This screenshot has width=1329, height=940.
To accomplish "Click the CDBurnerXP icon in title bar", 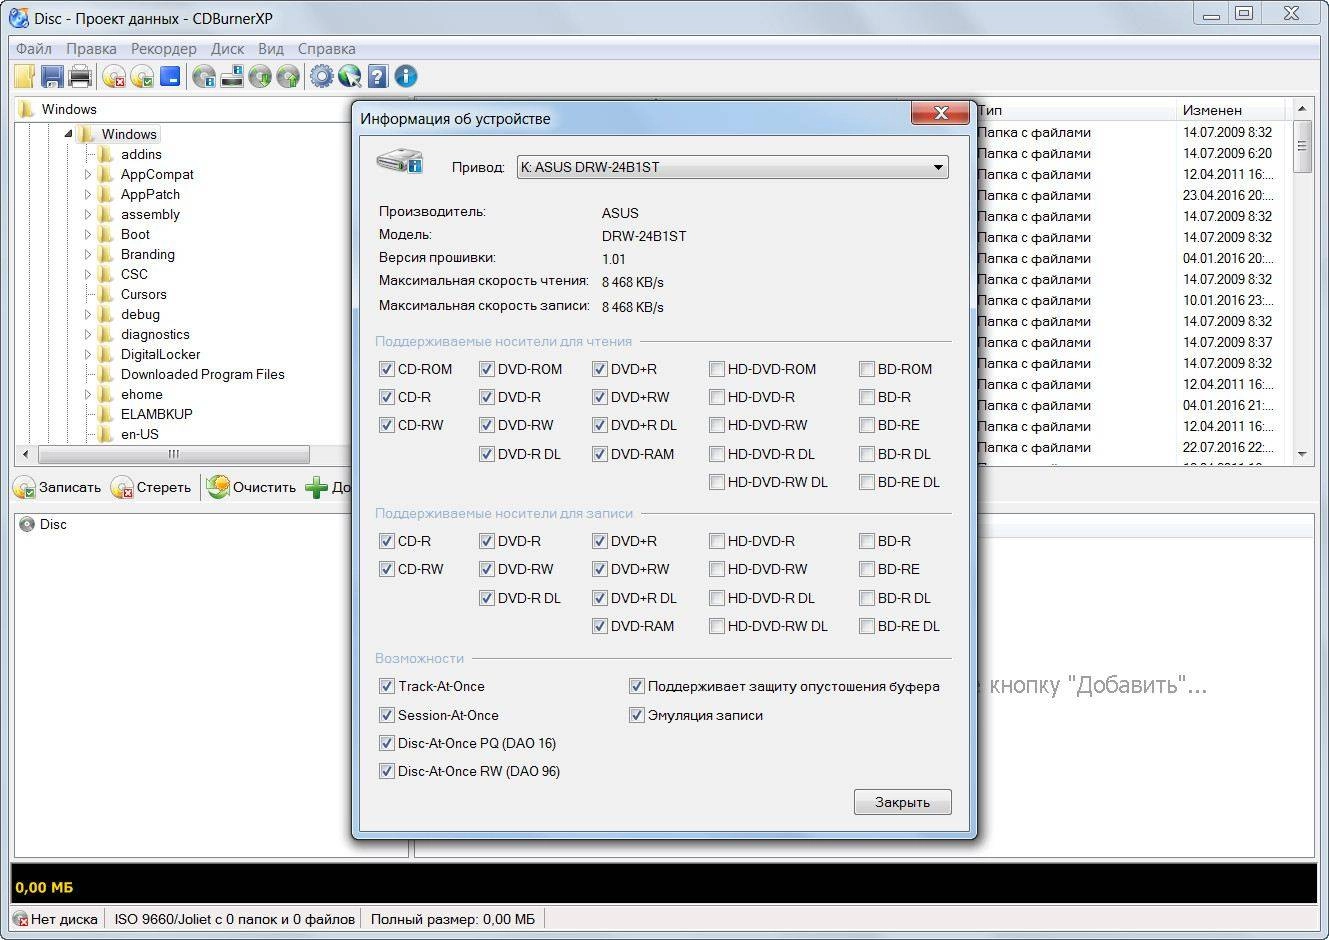I will (x=19, y=17).
